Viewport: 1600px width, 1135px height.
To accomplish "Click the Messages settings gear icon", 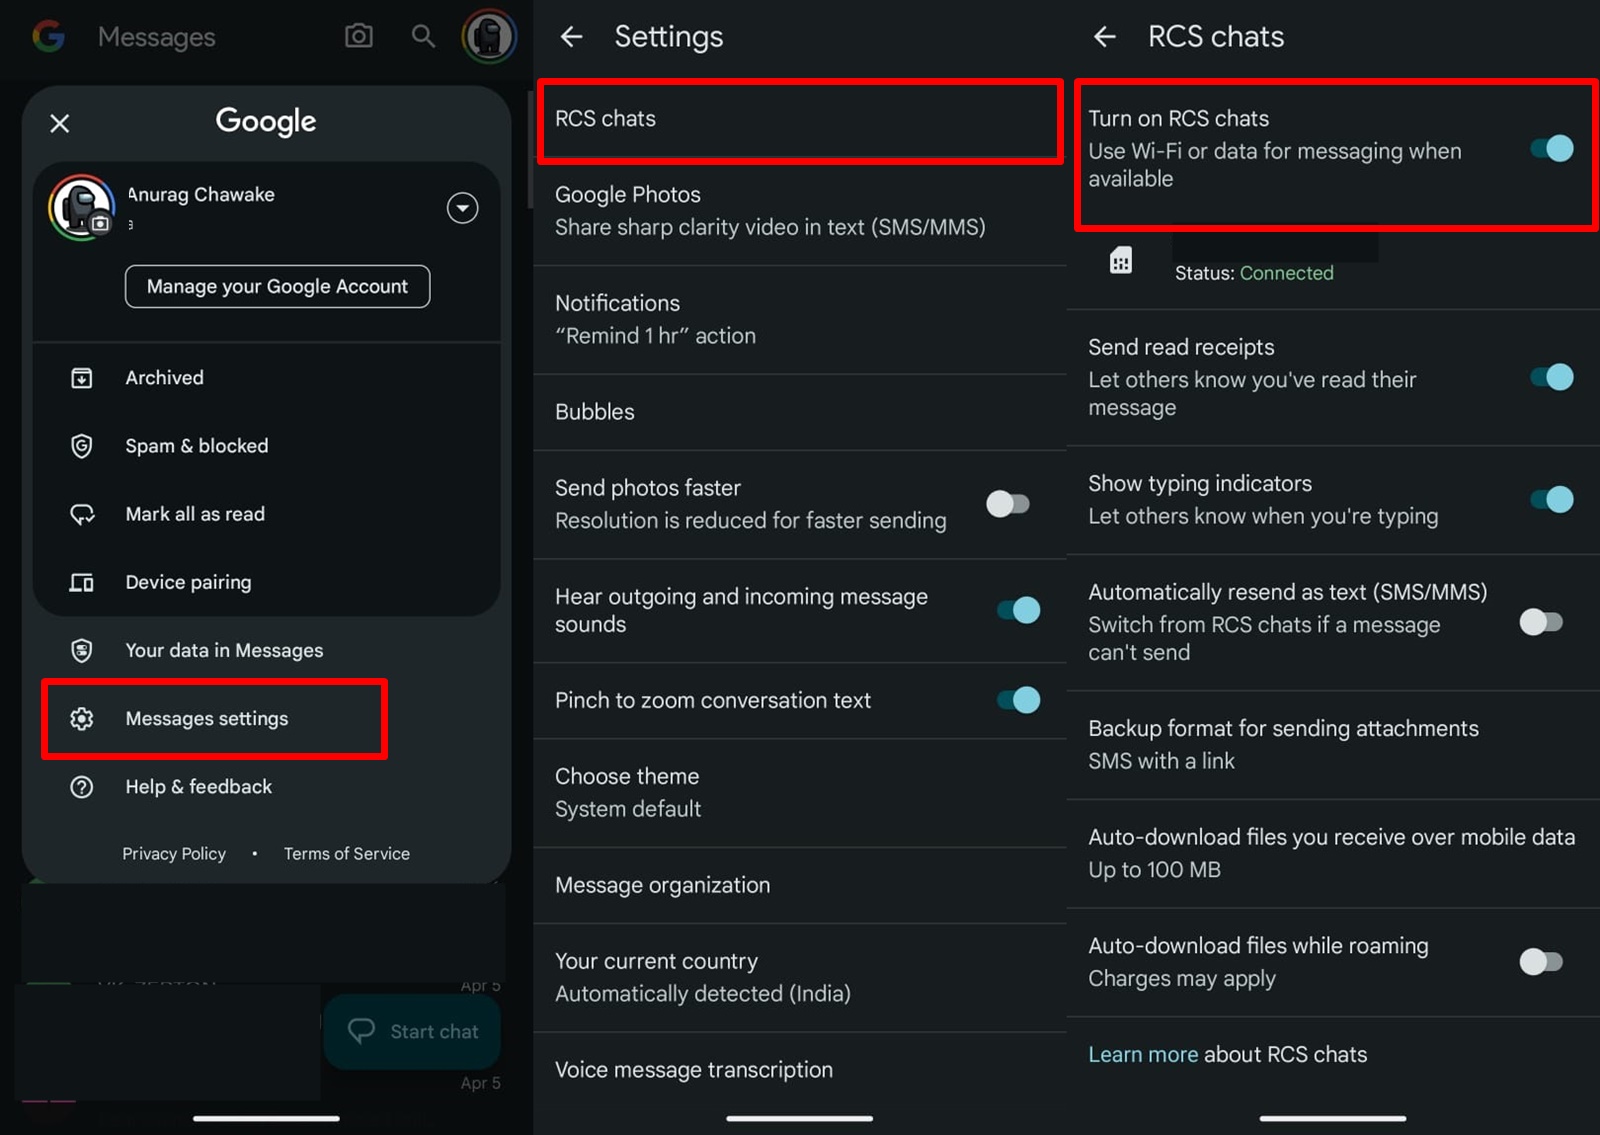I will point(84,718).
